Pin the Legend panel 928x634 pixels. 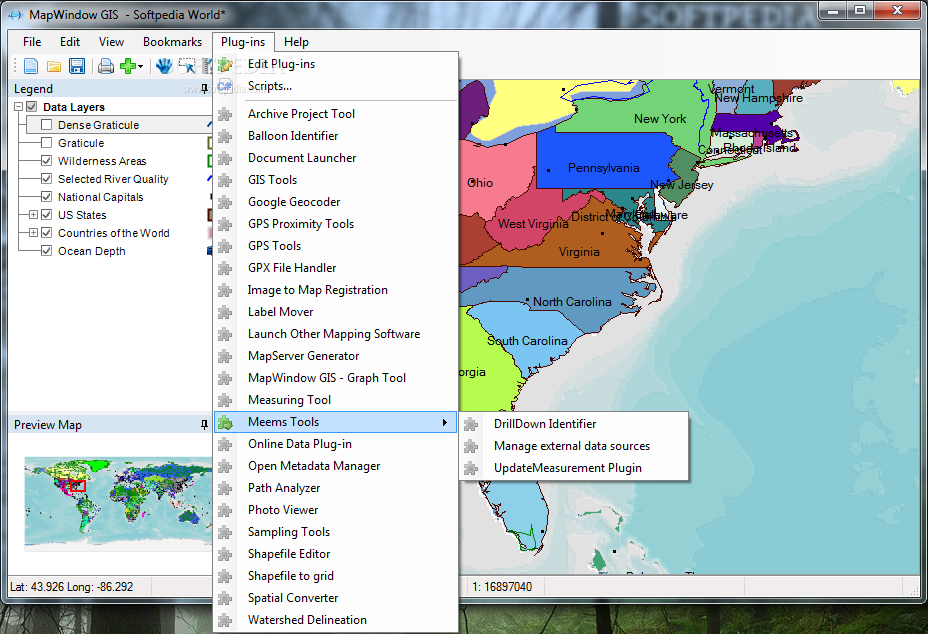point(204,89)
